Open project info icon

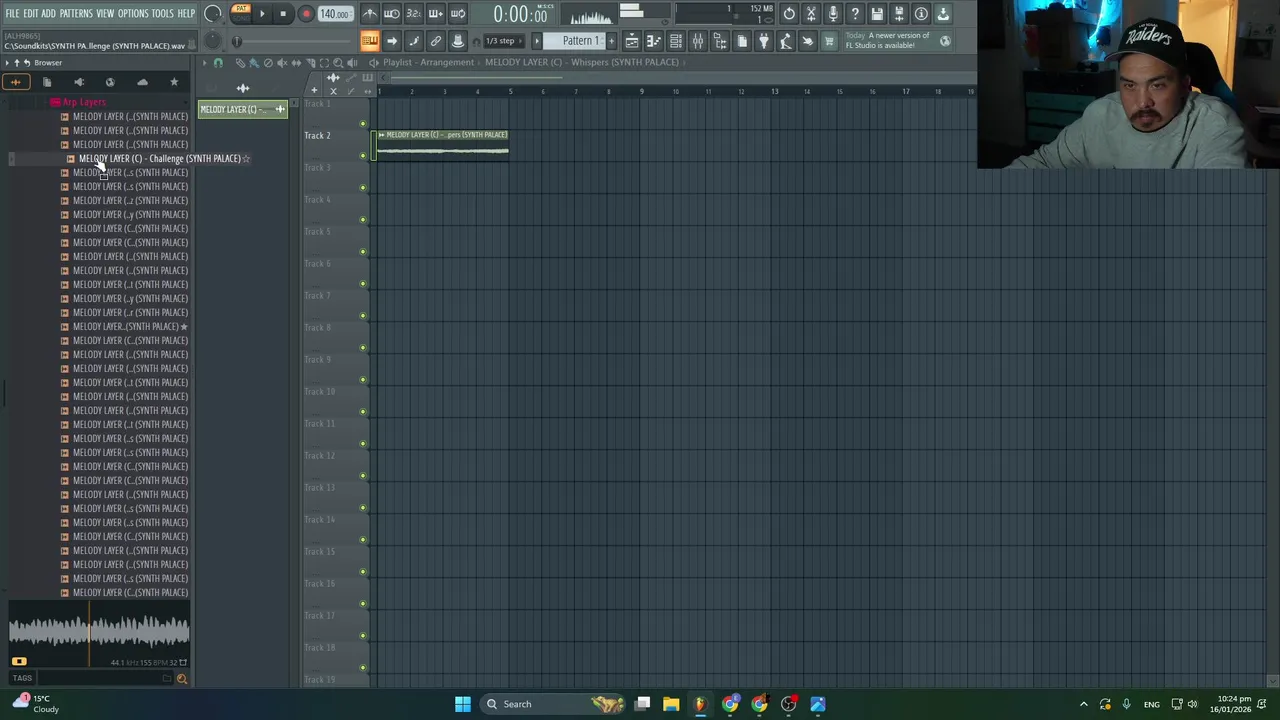[921, 14]
